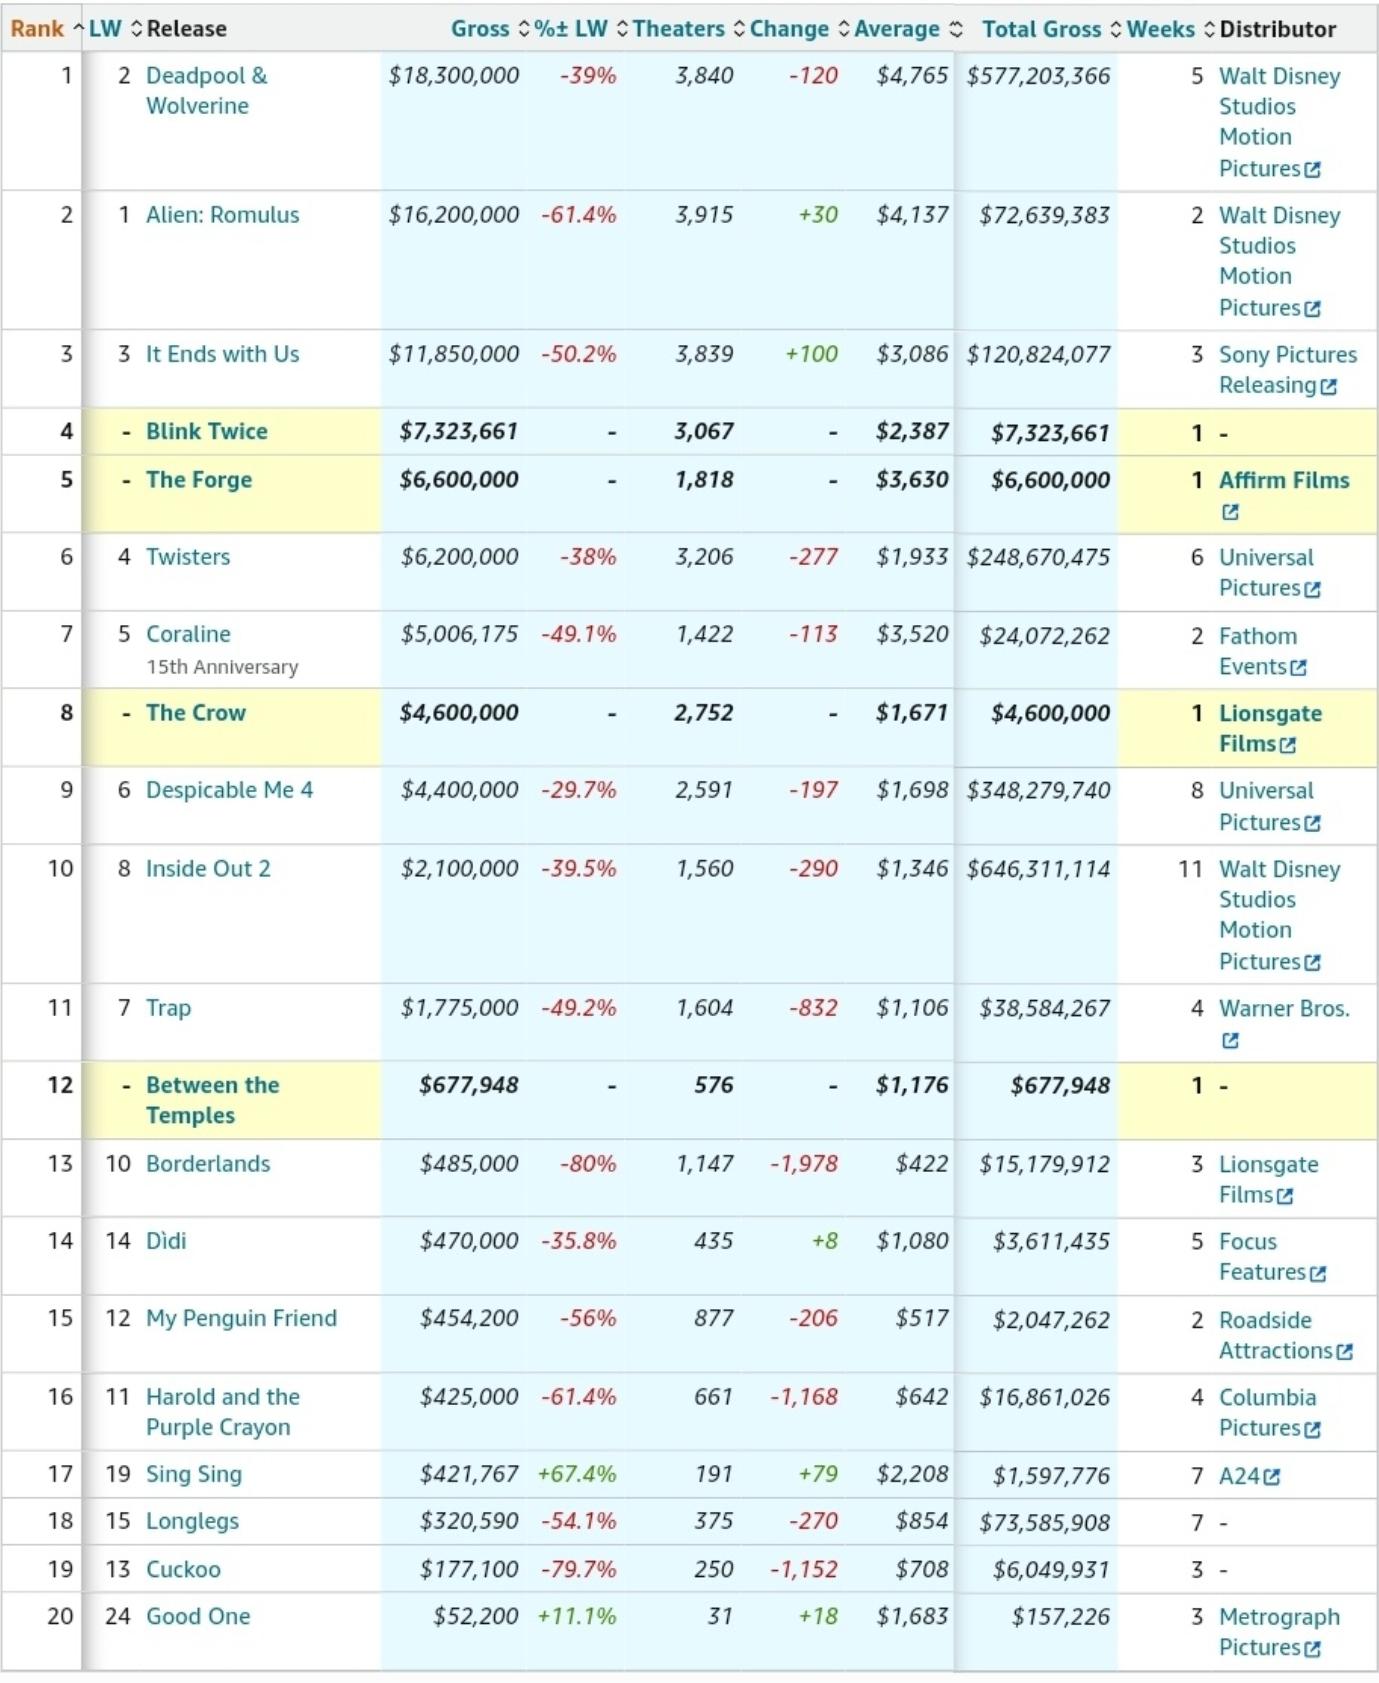The height and width of the screenshot is (1683, 1379).
Task: Open The Crow release link
Action: pos(195,712)
